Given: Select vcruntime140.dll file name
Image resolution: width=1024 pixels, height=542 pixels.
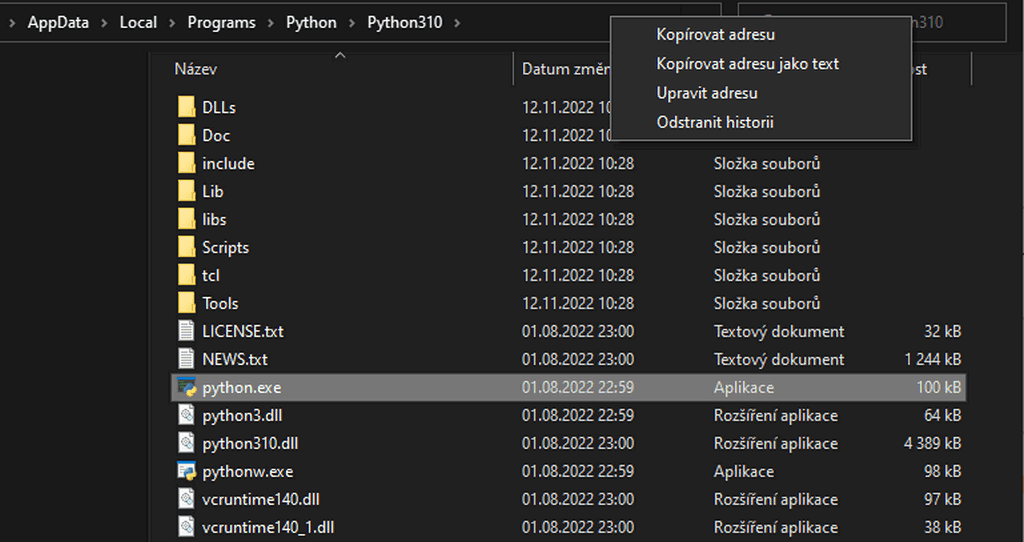Looking at the screenshot, I should (261, 500).
